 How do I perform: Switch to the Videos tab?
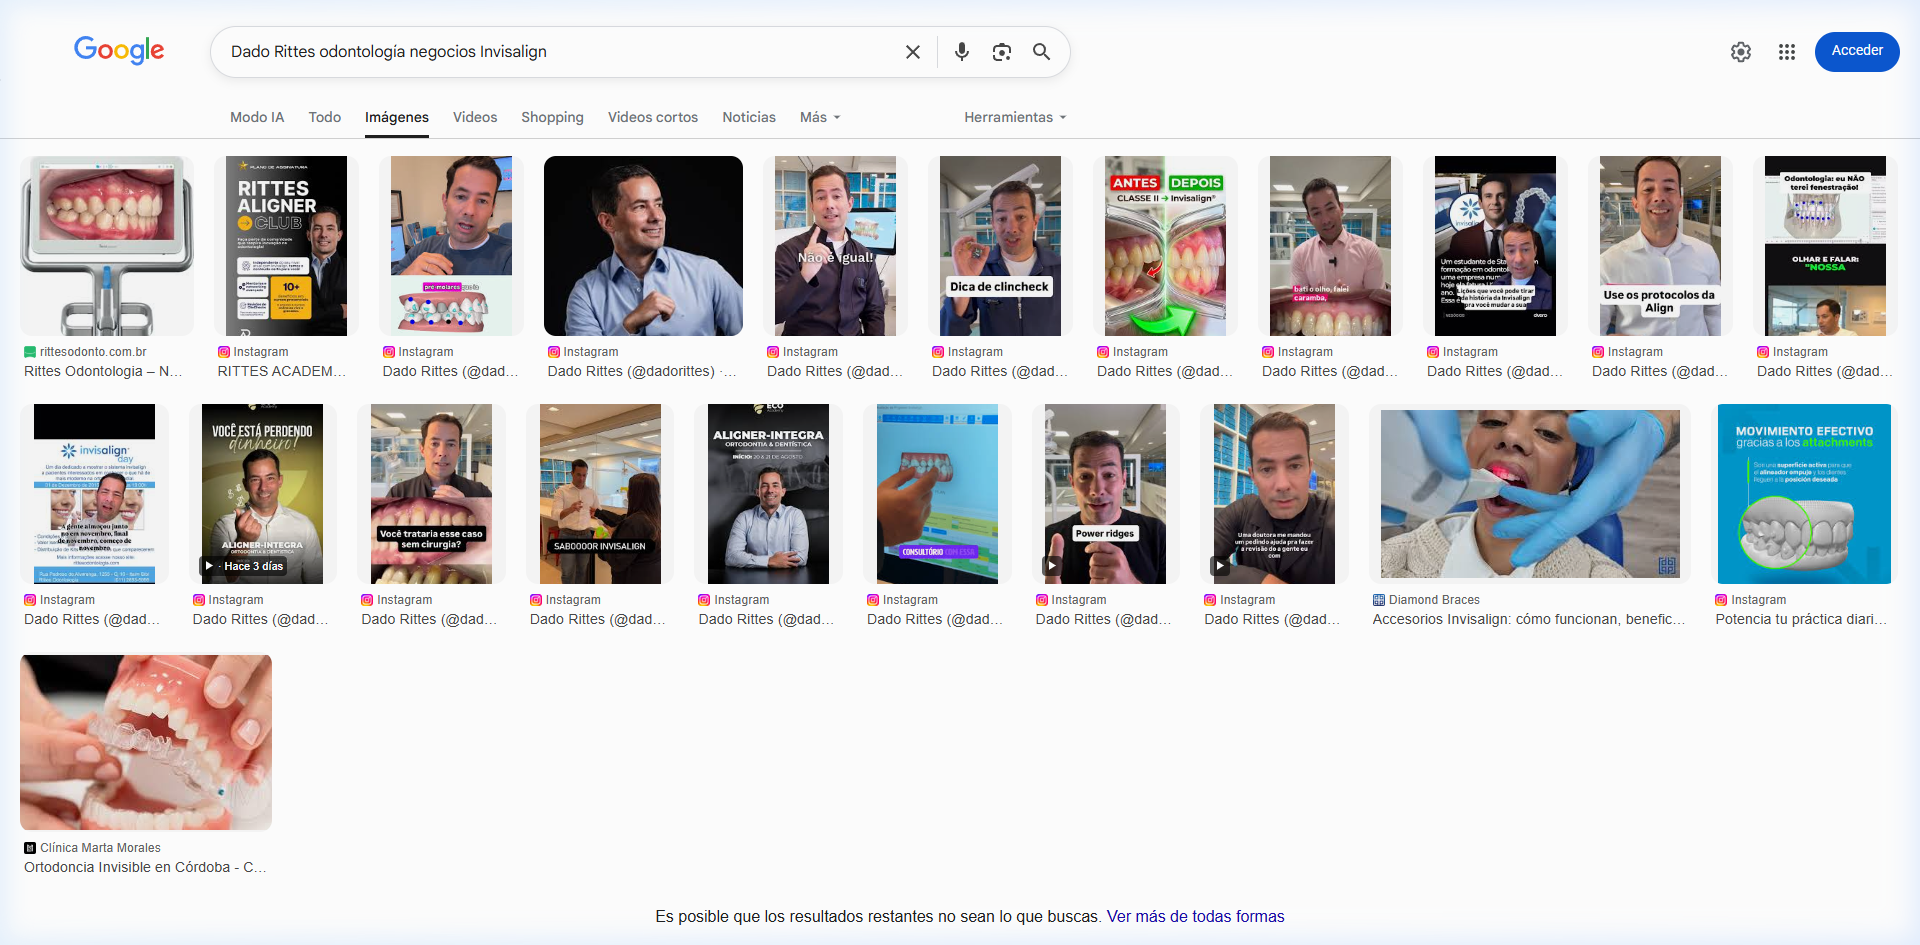pyautogui.click(x=475, y=117)
